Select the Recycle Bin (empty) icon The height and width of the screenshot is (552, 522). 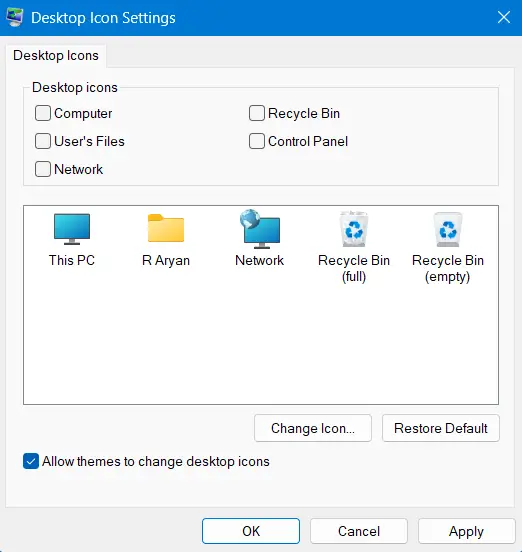[x=448, y=230]
